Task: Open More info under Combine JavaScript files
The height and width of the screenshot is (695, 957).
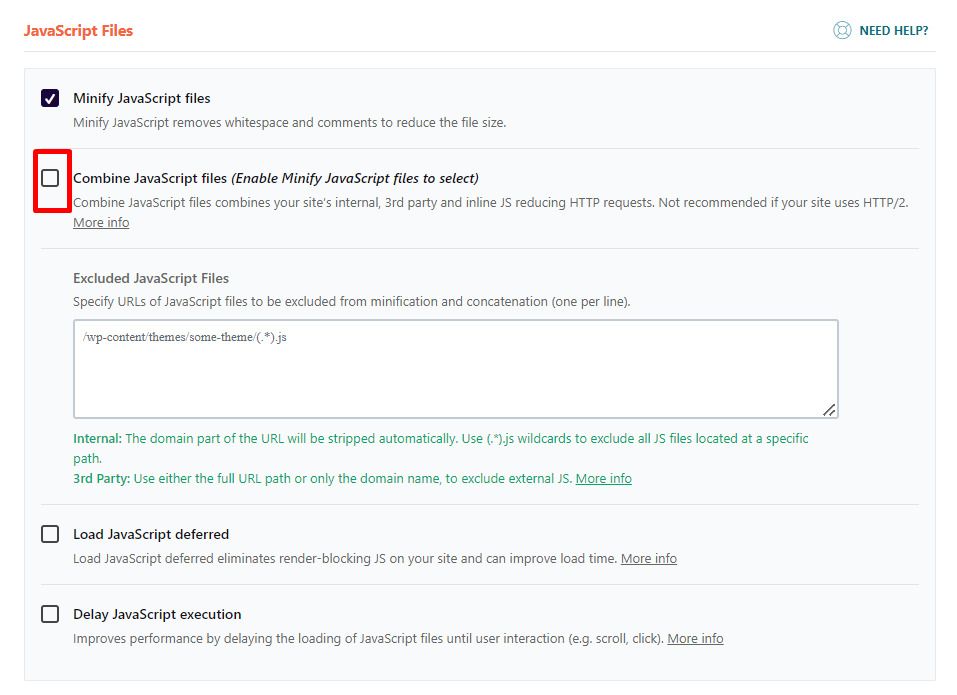Action: pos(101,223)
